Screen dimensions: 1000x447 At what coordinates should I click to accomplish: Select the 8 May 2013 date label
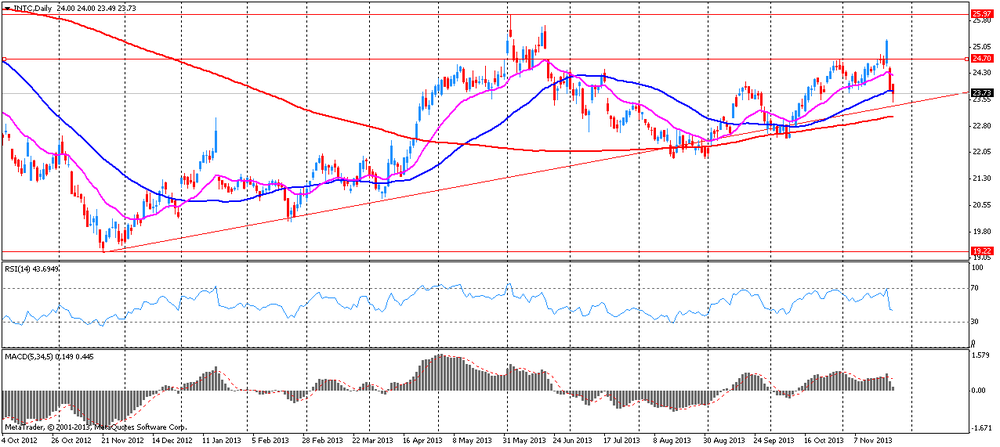point(475,441)
